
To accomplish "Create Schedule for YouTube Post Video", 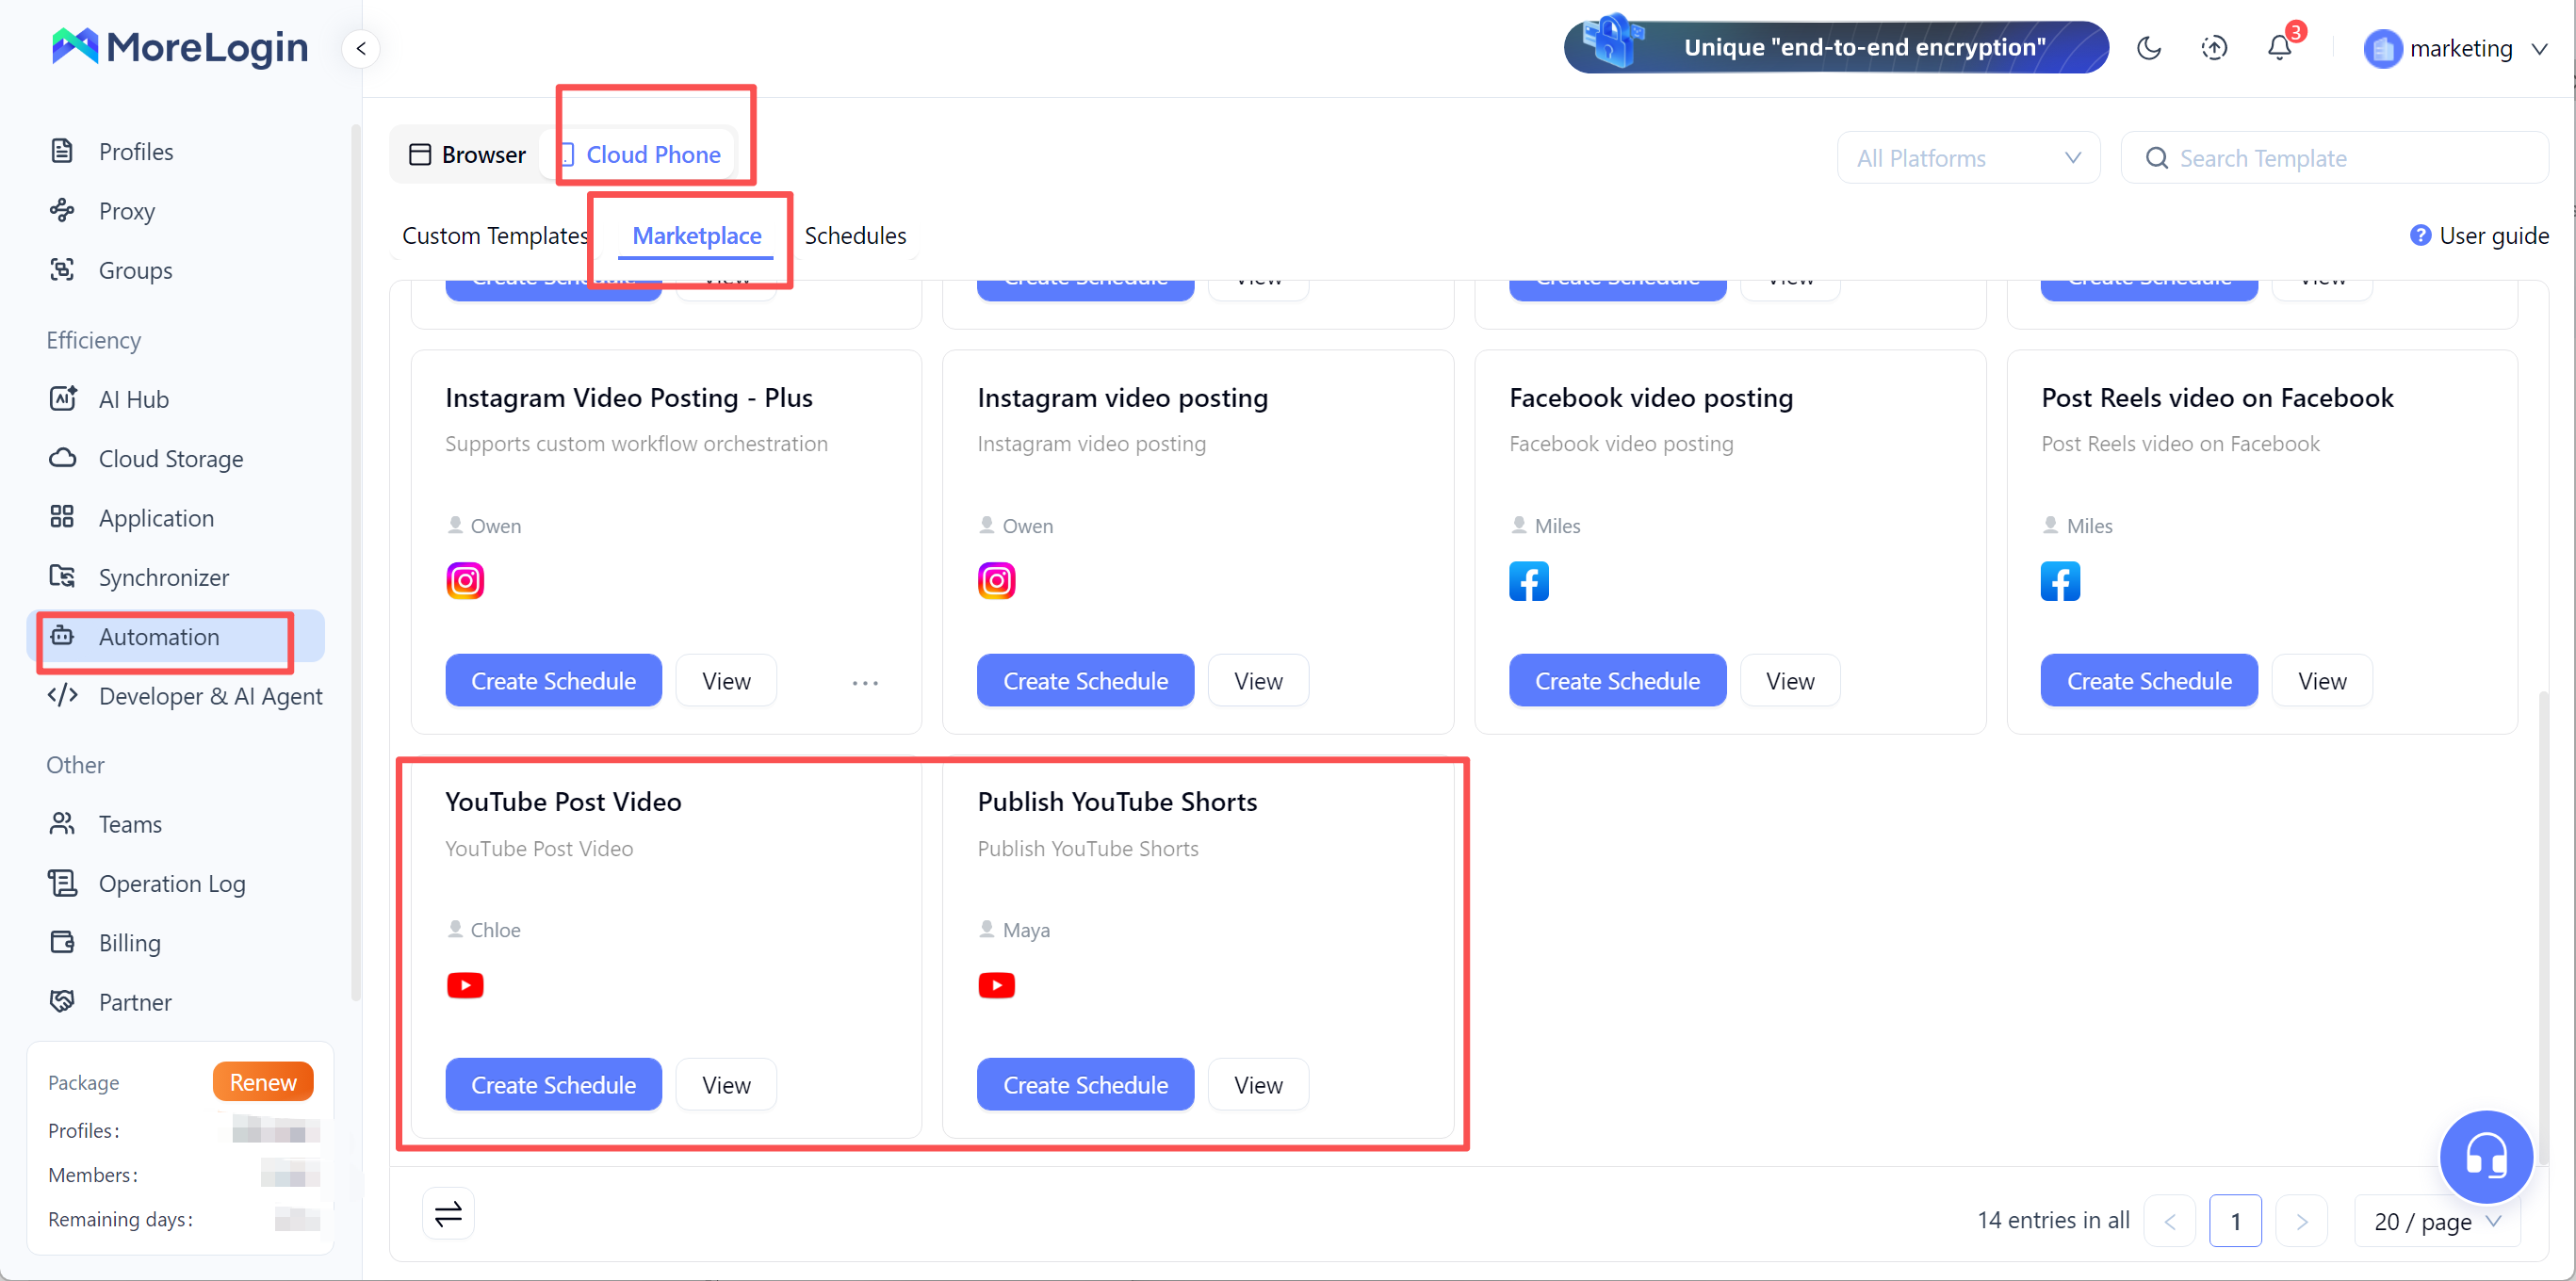I will 553,1085.
